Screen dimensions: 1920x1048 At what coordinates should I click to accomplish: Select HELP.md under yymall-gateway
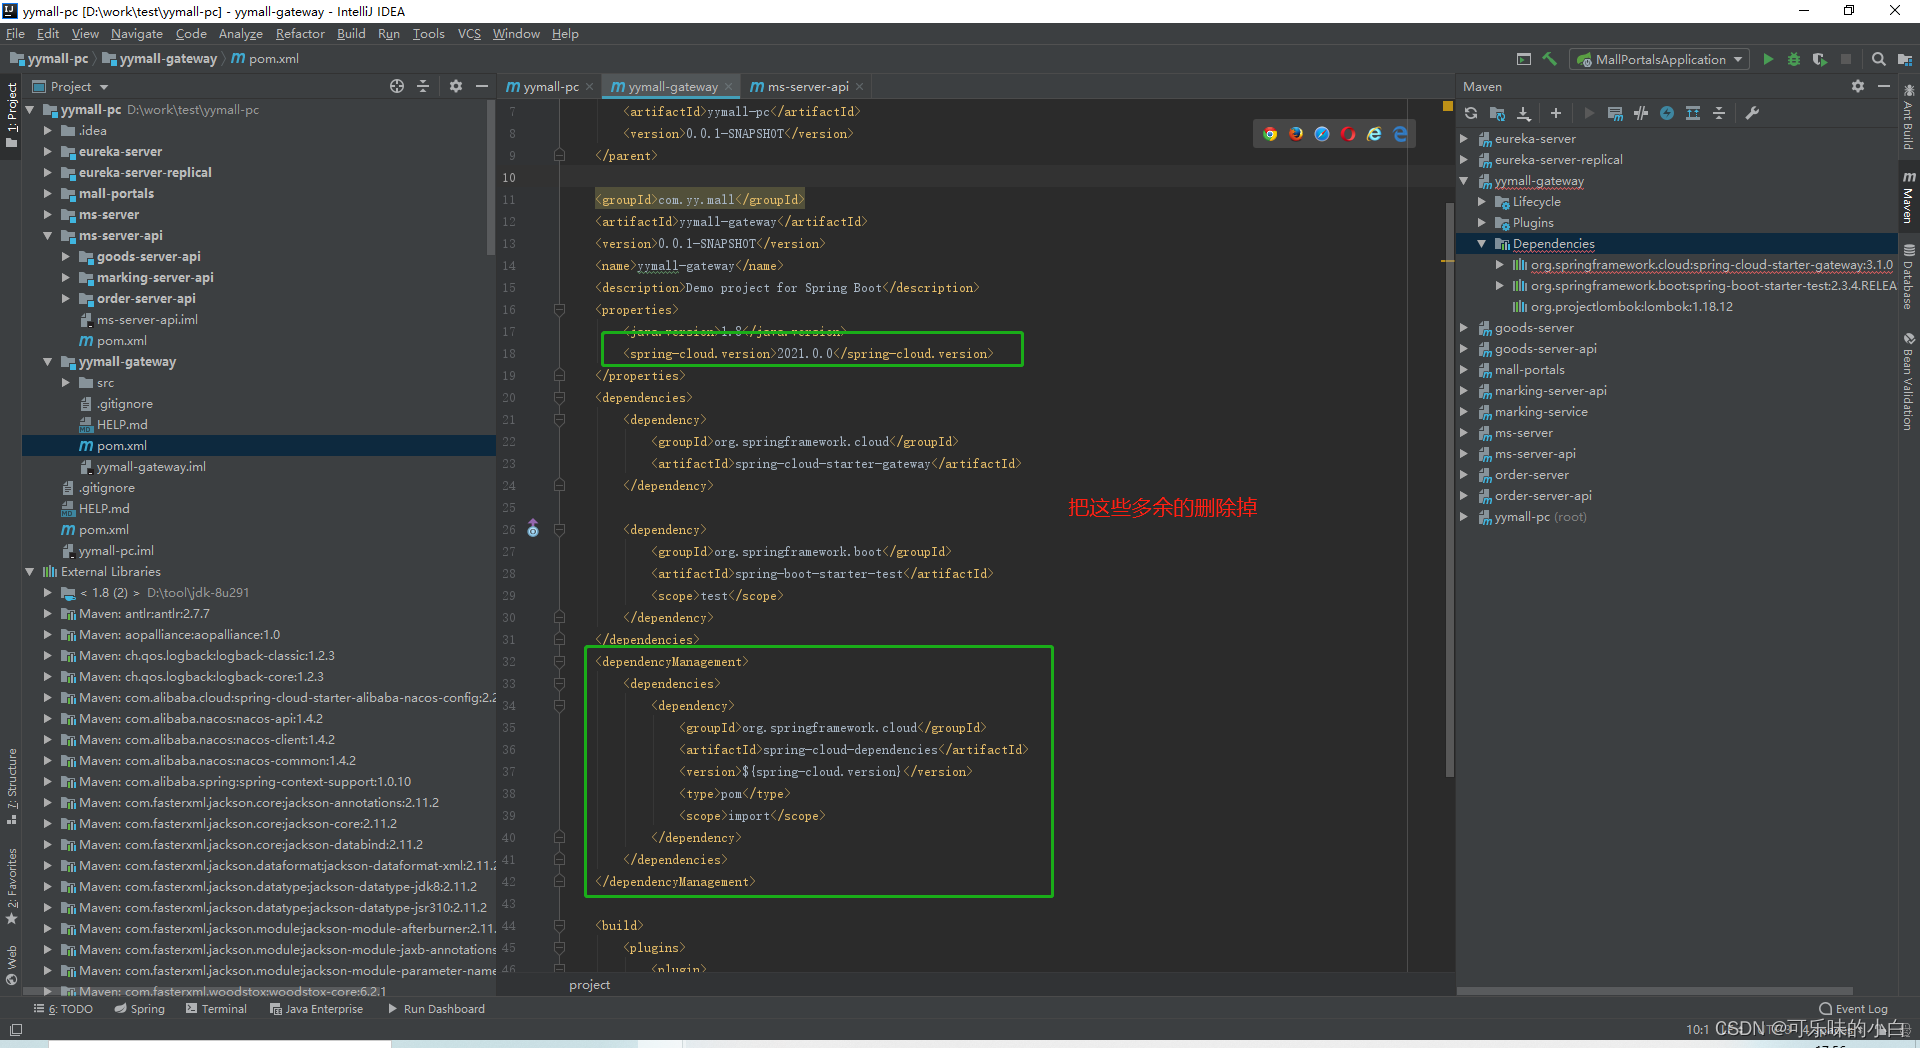(122, 424)
